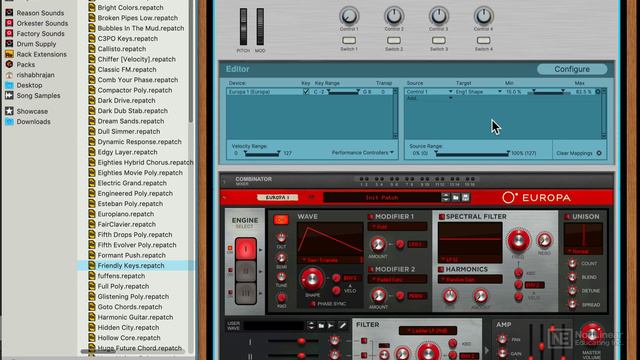Open the waveform type dropdown below Wave display
Image resolution: width=640 pixels, height=360 pixels.
(x=331, y=260)
